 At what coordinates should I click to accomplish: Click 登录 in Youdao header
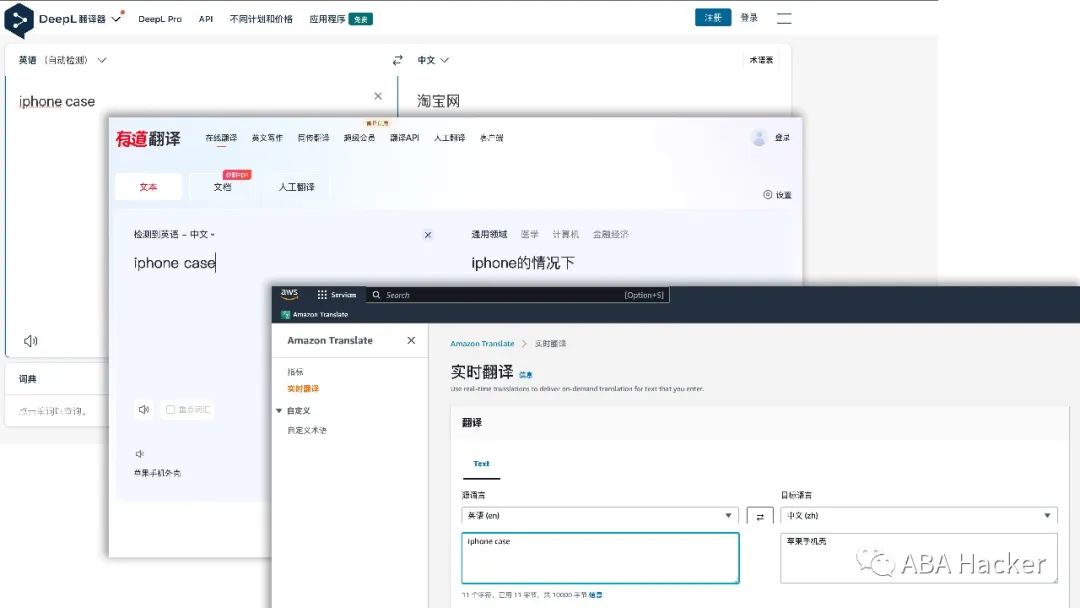coord(782,138)
